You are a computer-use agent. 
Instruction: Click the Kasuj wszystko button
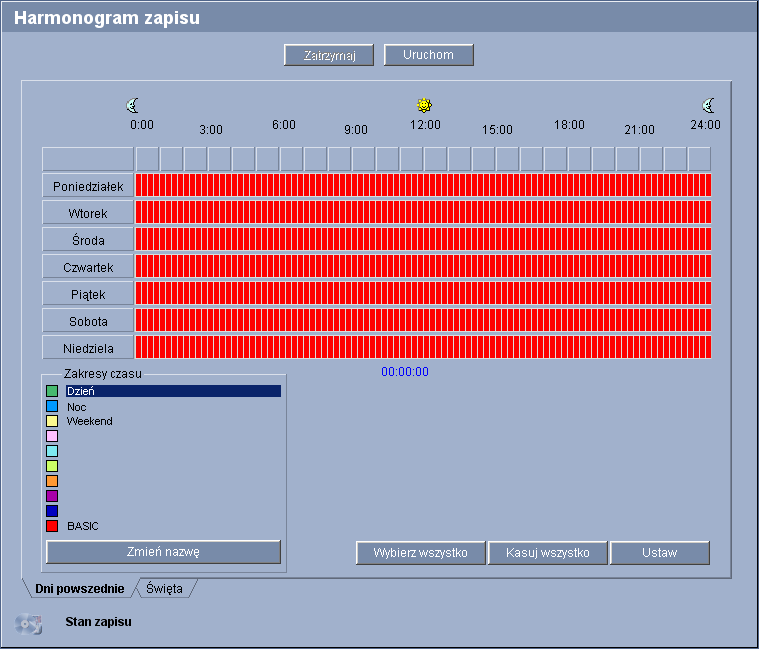click(547, 553)
